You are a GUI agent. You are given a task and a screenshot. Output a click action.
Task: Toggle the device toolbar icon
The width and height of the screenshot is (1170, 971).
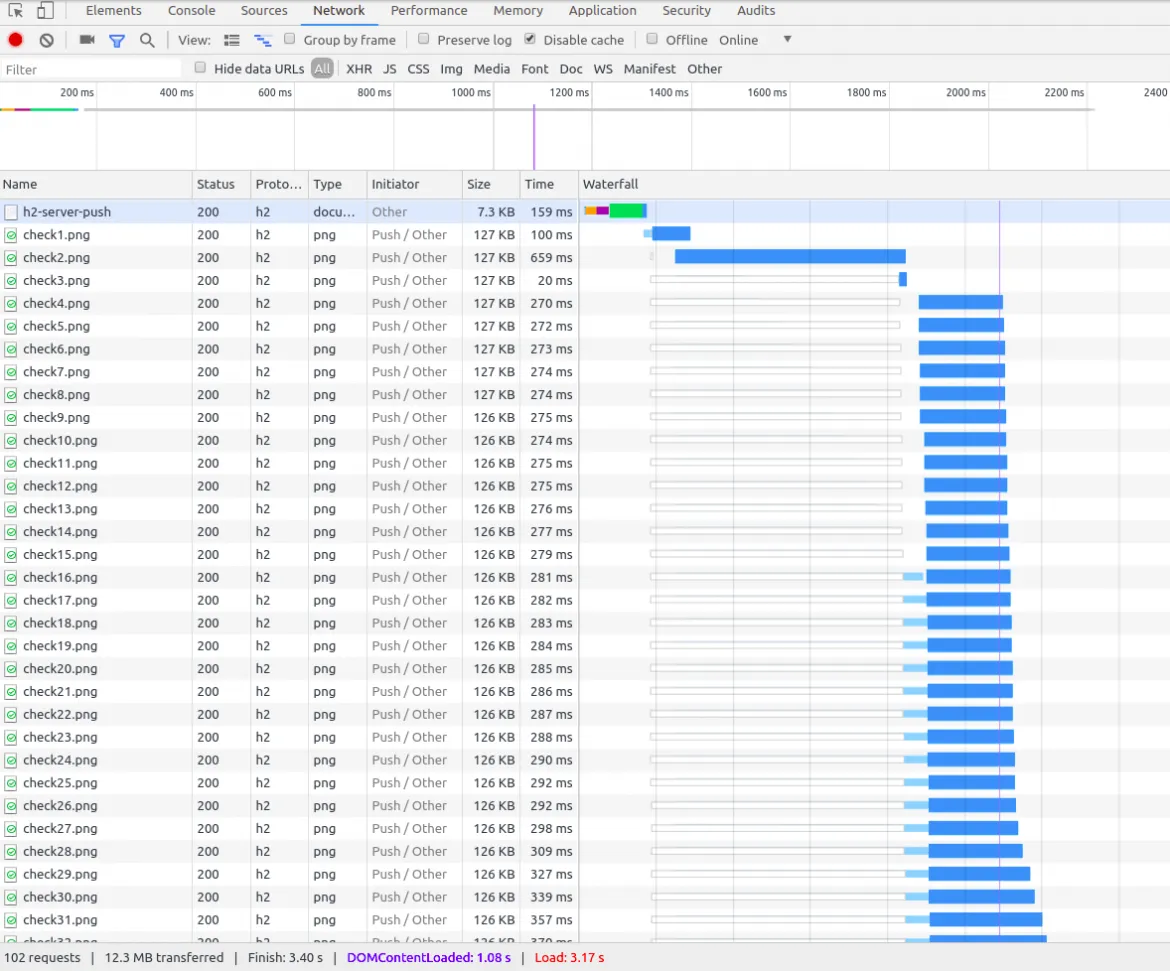tap(46, 10)
